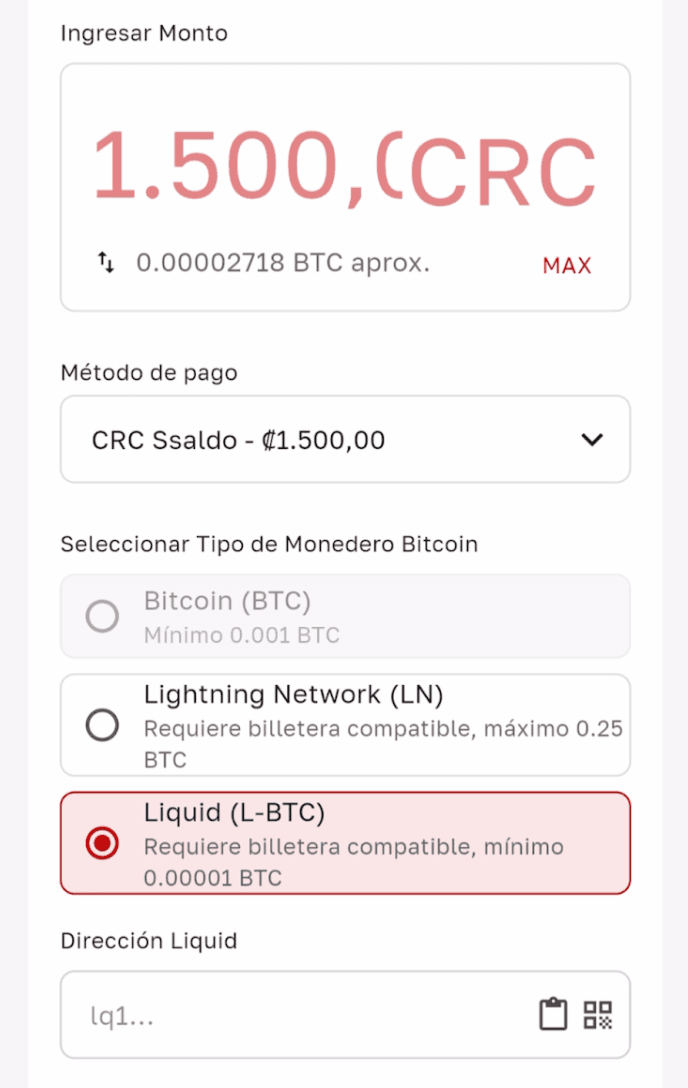Expand the payment method chevron arrow
The image size is (688, 1088).
pos(592,439)
